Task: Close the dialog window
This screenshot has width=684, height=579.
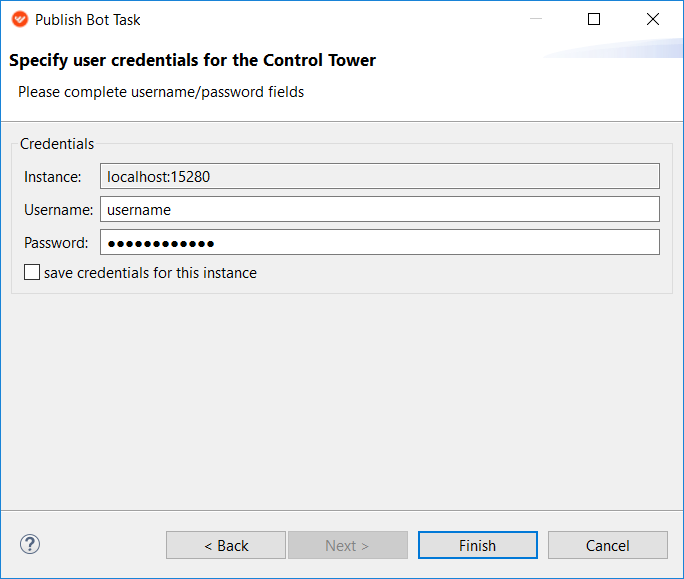Action: [x=653, y=19]
